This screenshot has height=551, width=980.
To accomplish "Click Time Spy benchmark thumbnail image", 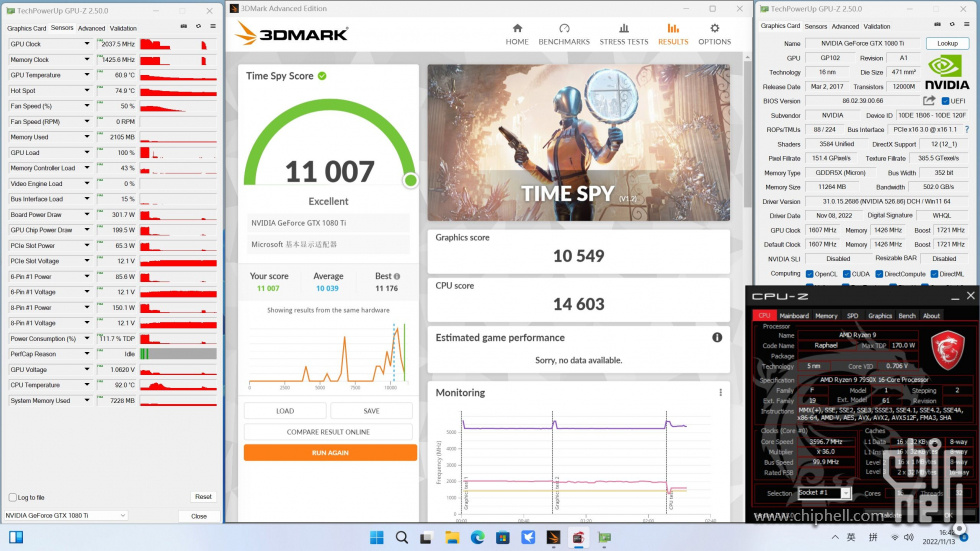I will click(x=578, y=142).
